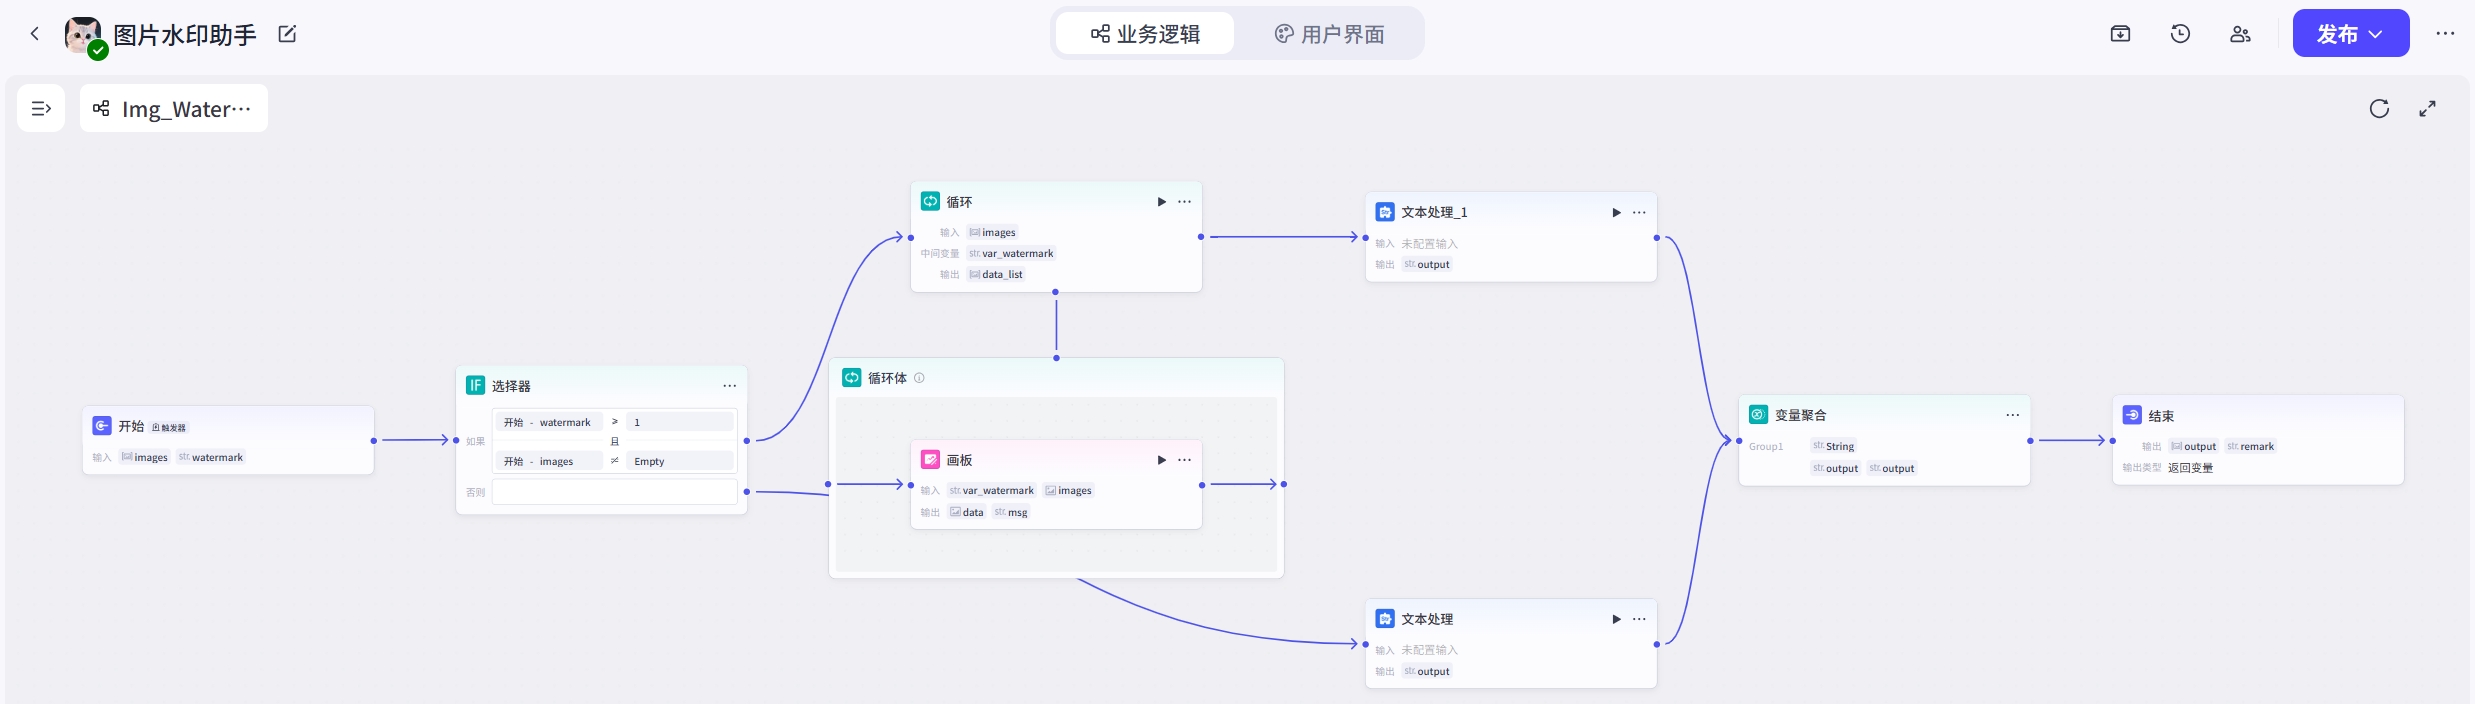Open version history clock icon

(2180, 34)
